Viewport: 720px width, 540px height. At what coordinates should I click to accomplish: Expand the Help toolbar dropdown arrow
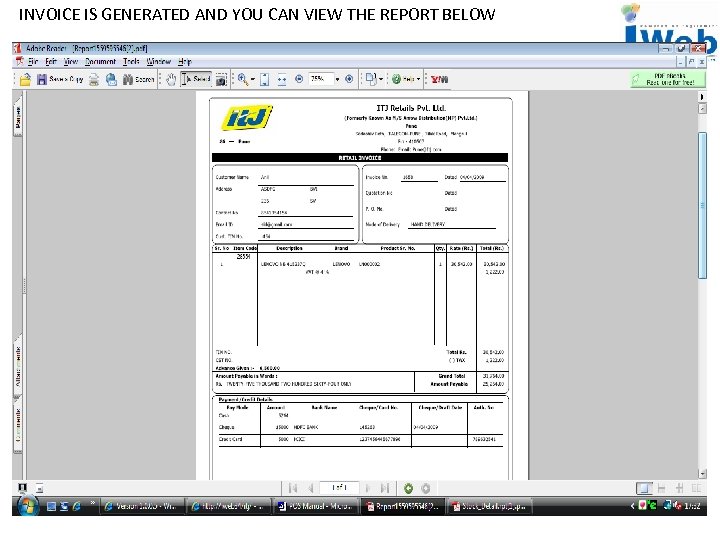tap(418, 79)
